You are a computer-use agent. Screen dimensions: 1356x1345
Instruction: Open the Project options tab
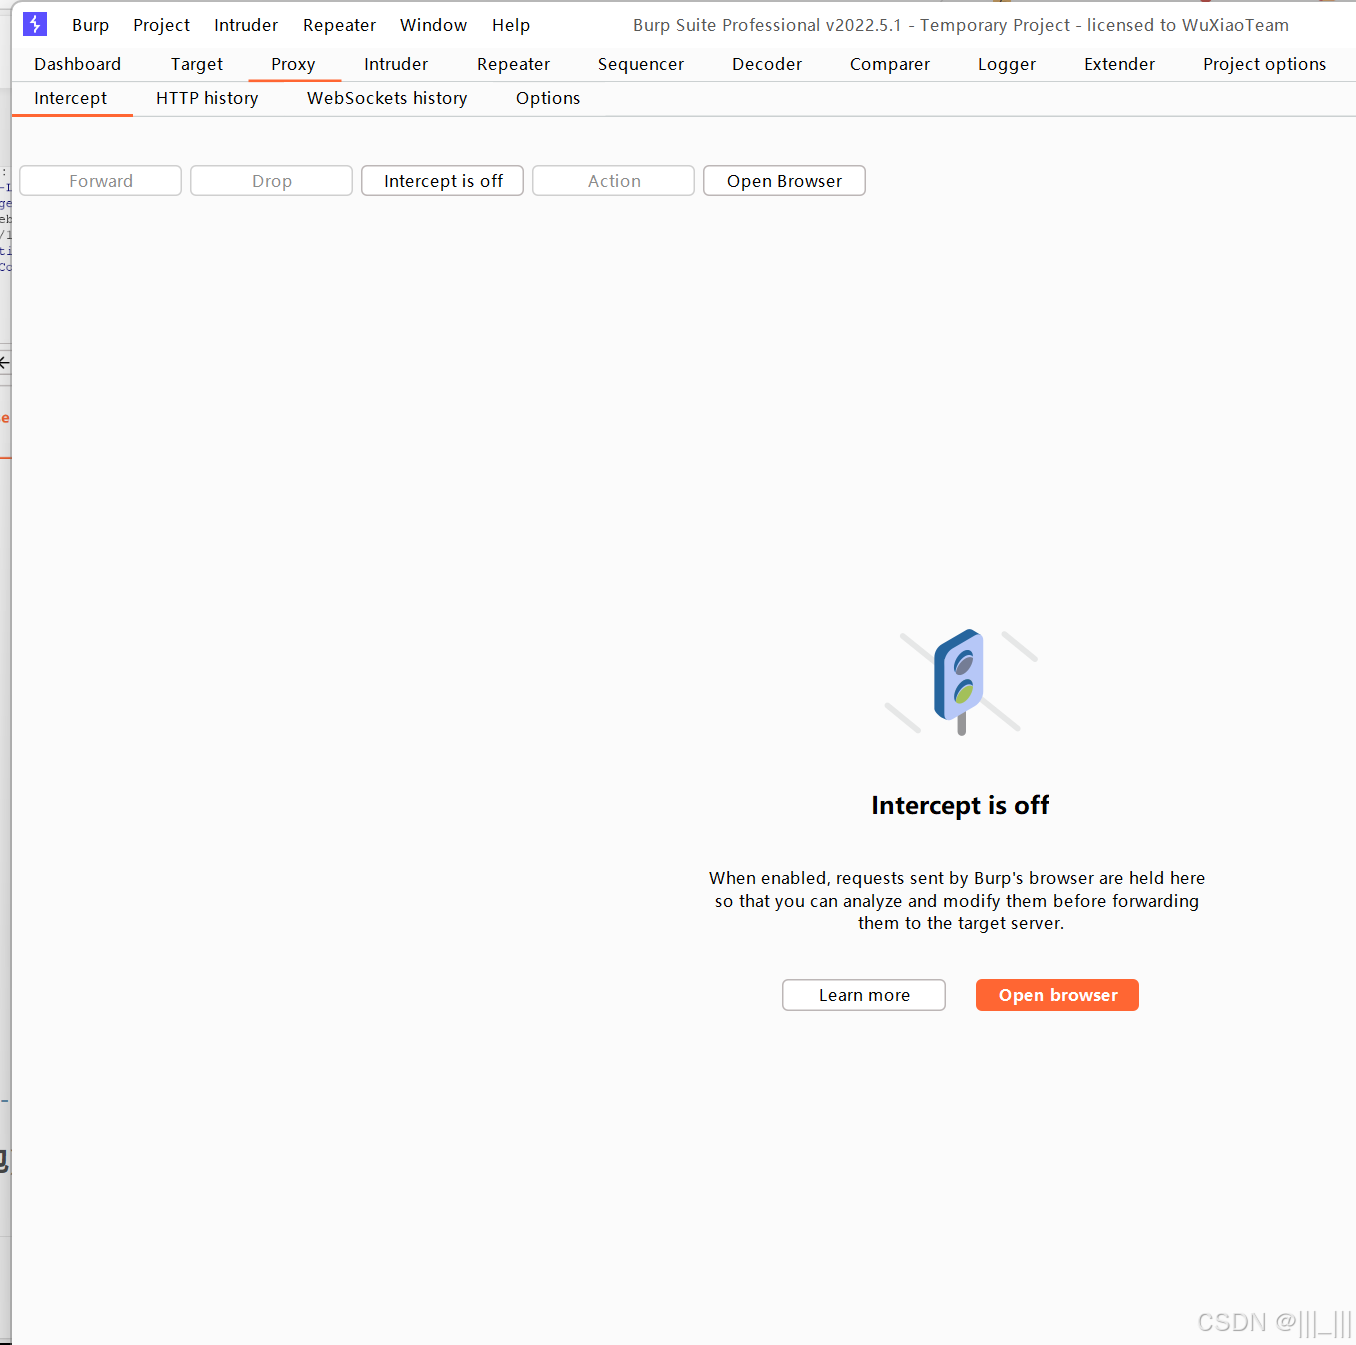1264,64
